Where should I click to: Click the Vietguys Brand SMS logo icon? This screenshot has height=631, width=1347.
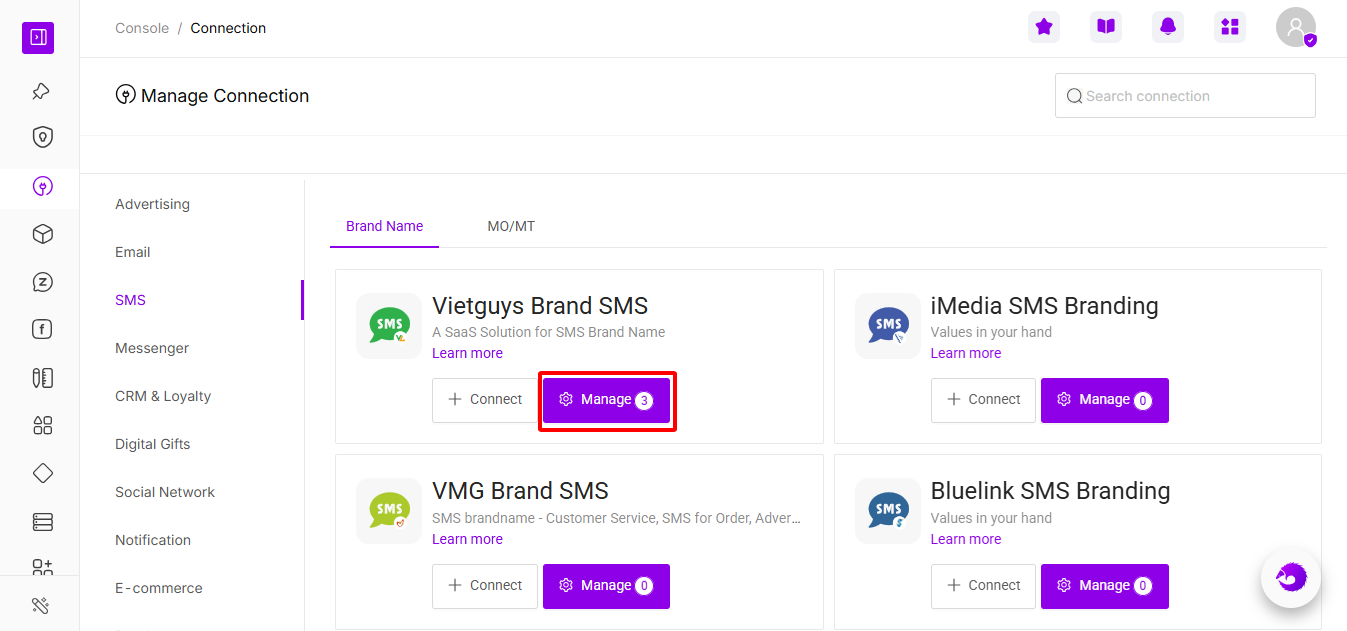[389, 326]
